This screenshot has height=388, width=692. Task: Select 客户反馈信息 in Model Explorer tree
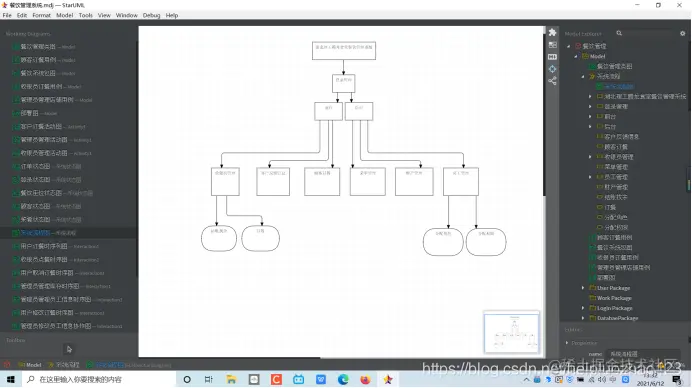(x=621, y=136)
